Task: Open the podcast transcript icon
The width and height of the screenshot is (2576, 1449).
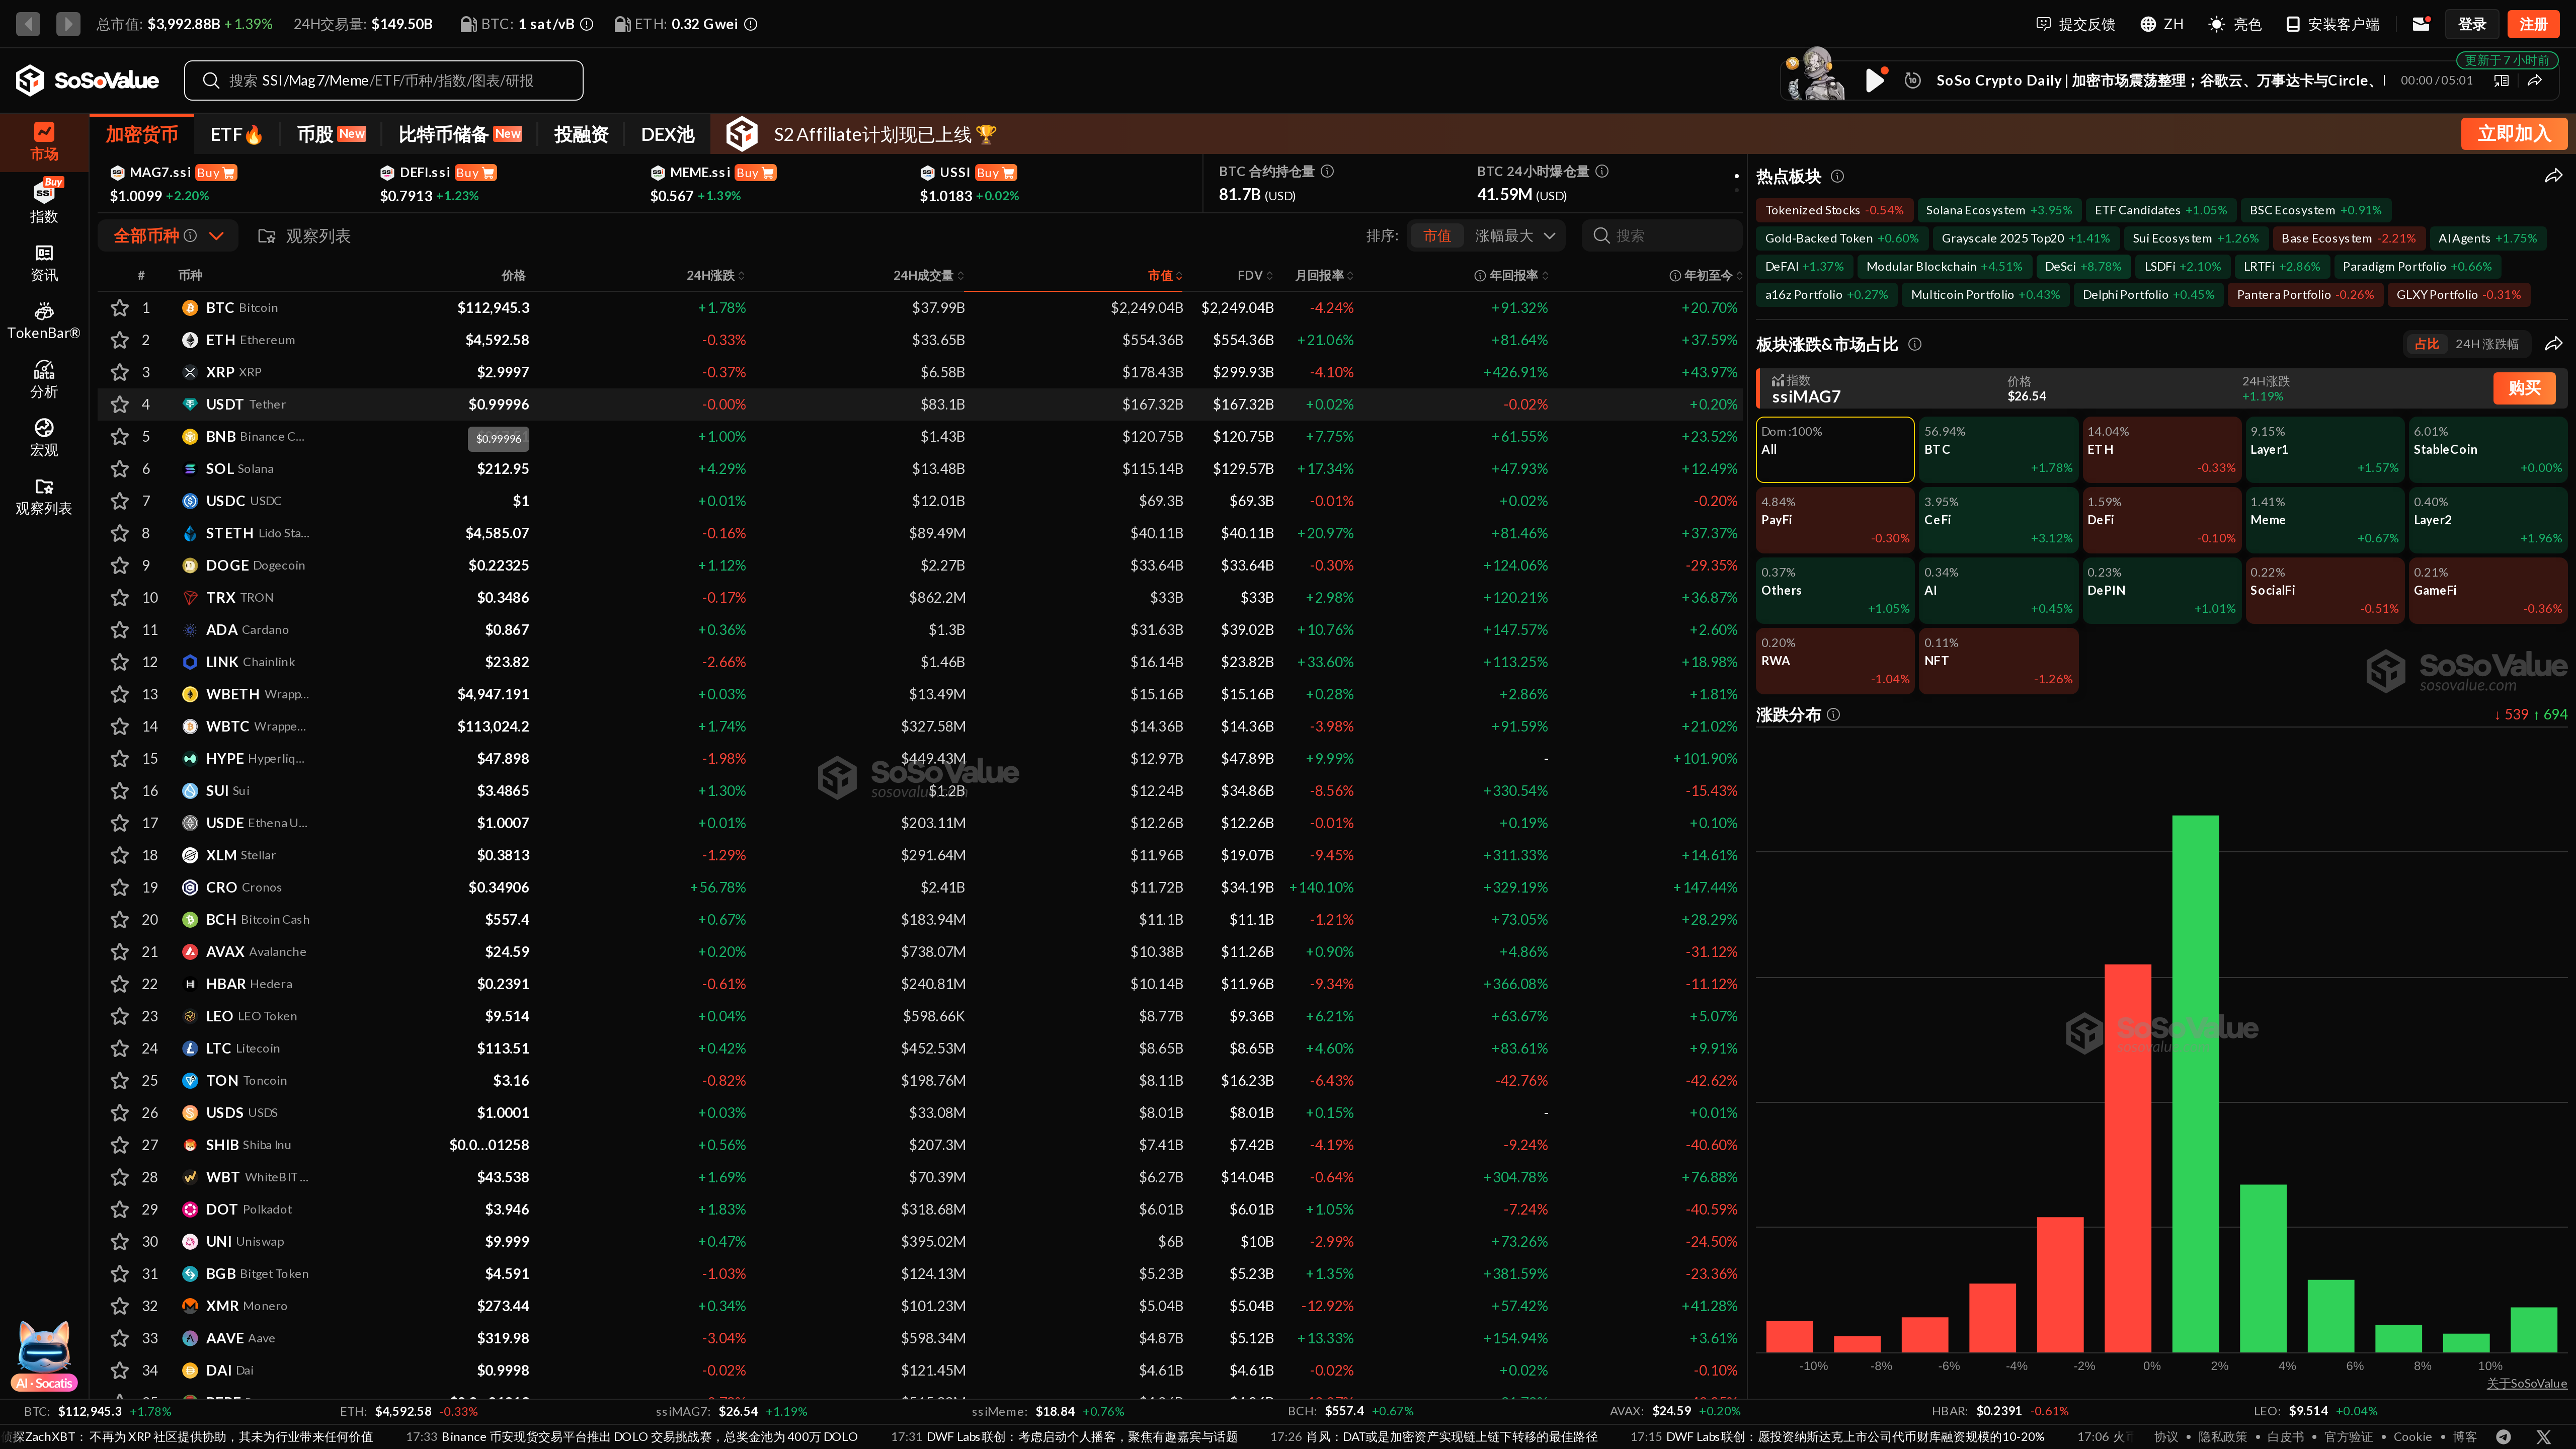Action: click(x=2501, y=80)
